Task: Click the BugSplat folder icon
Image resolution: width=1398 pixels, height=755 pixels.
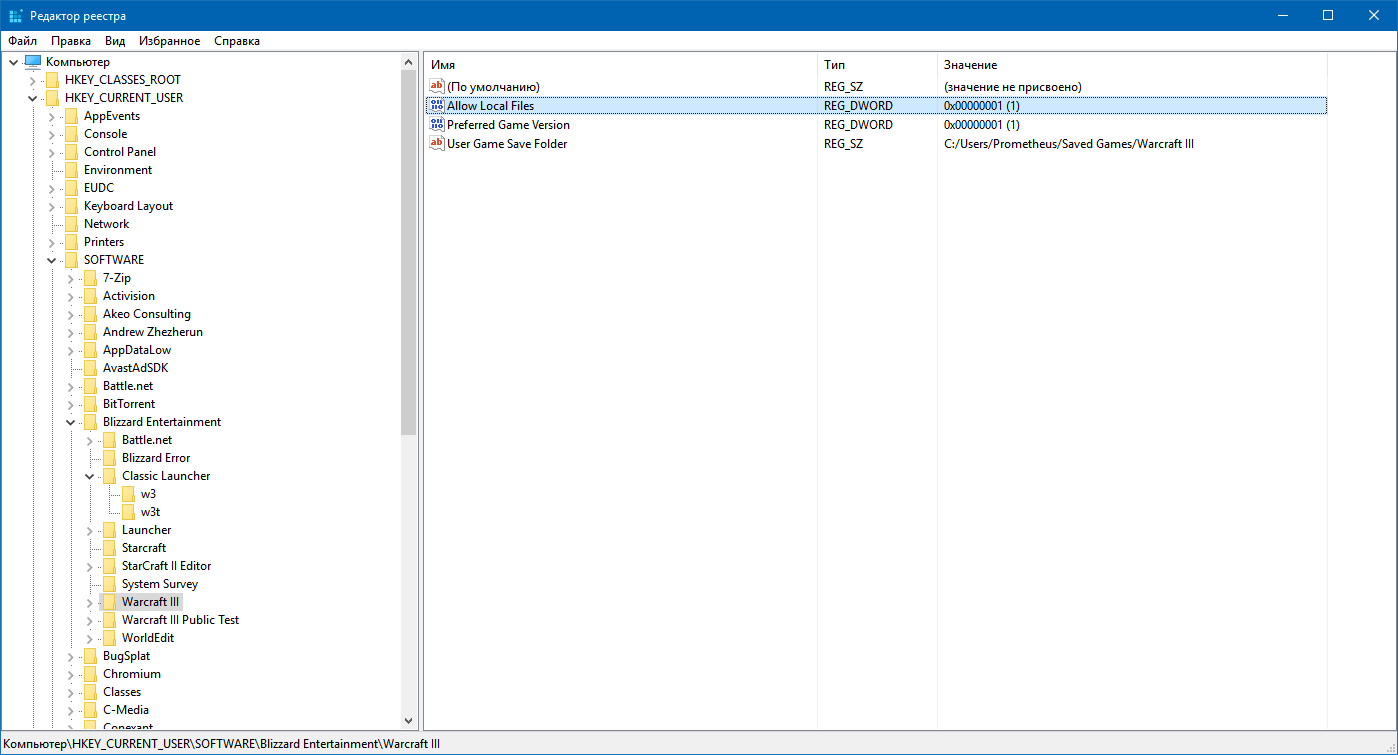Action: coord(90,656)
